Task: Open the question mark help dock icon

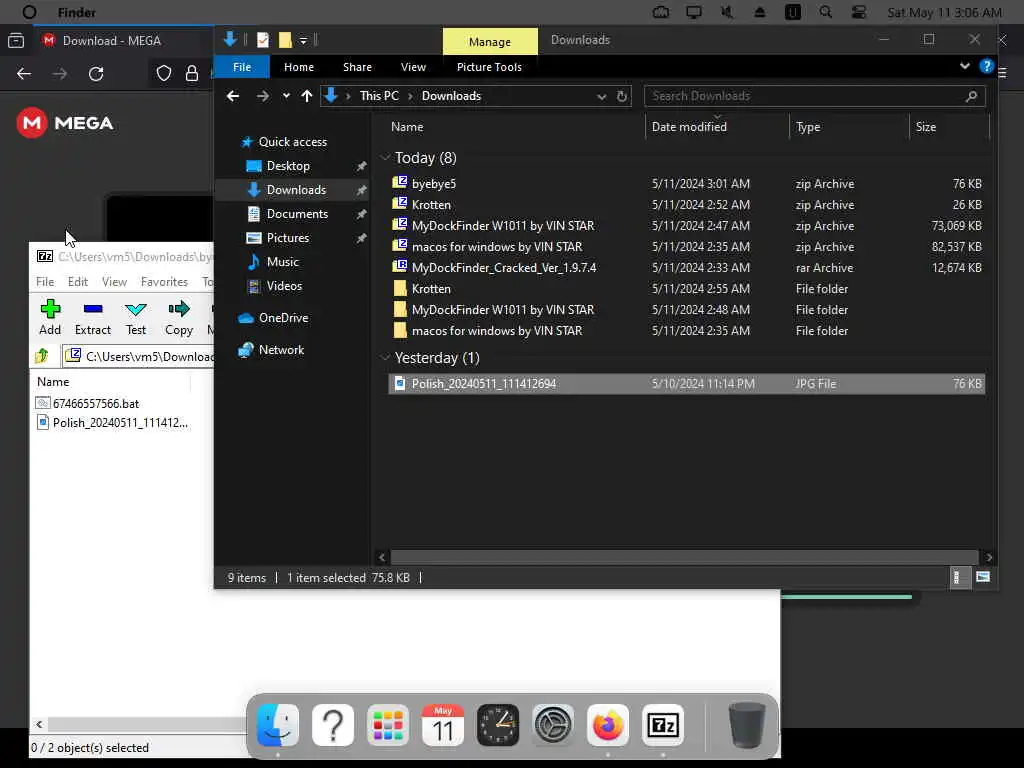Action: (333, 725)
